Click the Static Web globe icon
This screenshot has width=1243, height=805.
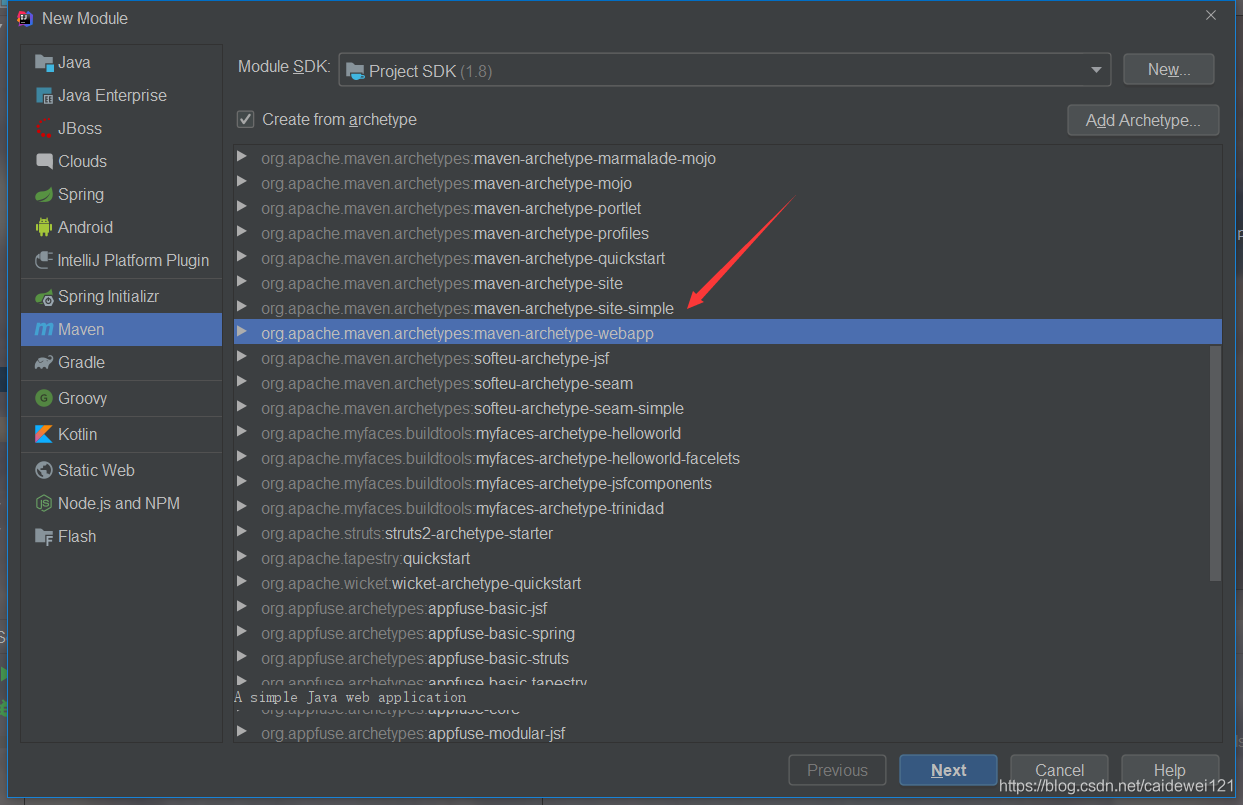(44, 470)
